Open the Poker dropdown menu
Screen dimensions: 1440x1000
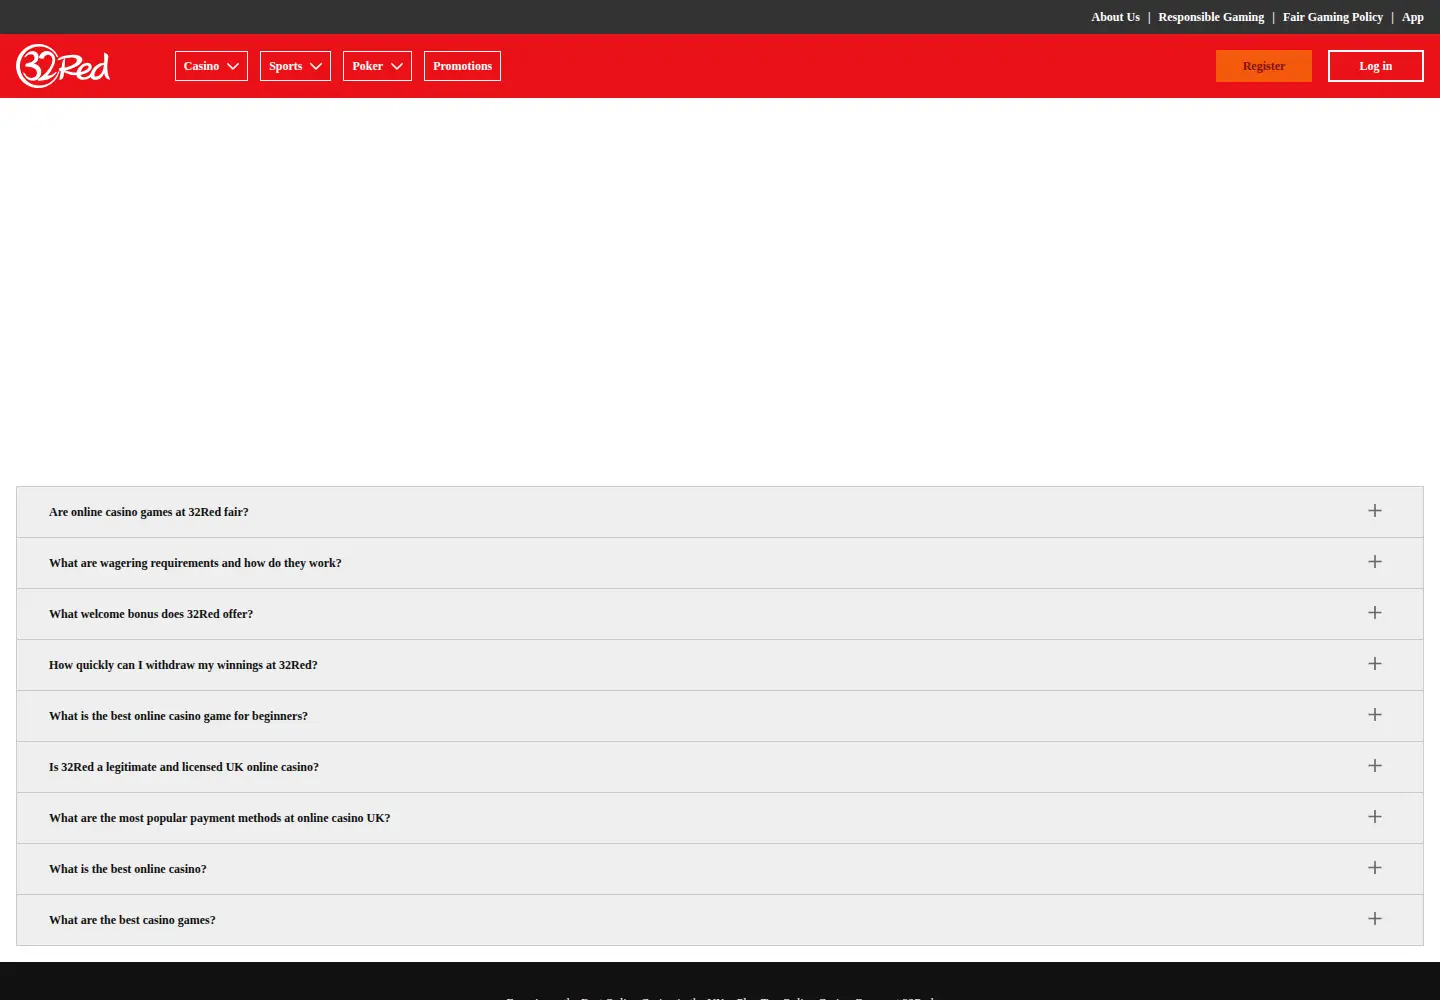(x=377, y=66)
